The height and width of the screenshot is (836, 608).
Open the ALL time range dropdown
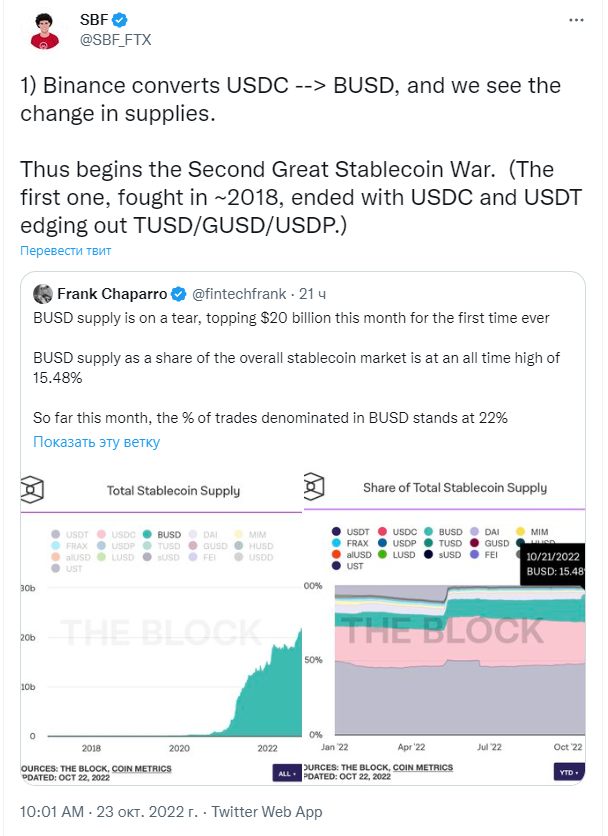coord(287,773)
